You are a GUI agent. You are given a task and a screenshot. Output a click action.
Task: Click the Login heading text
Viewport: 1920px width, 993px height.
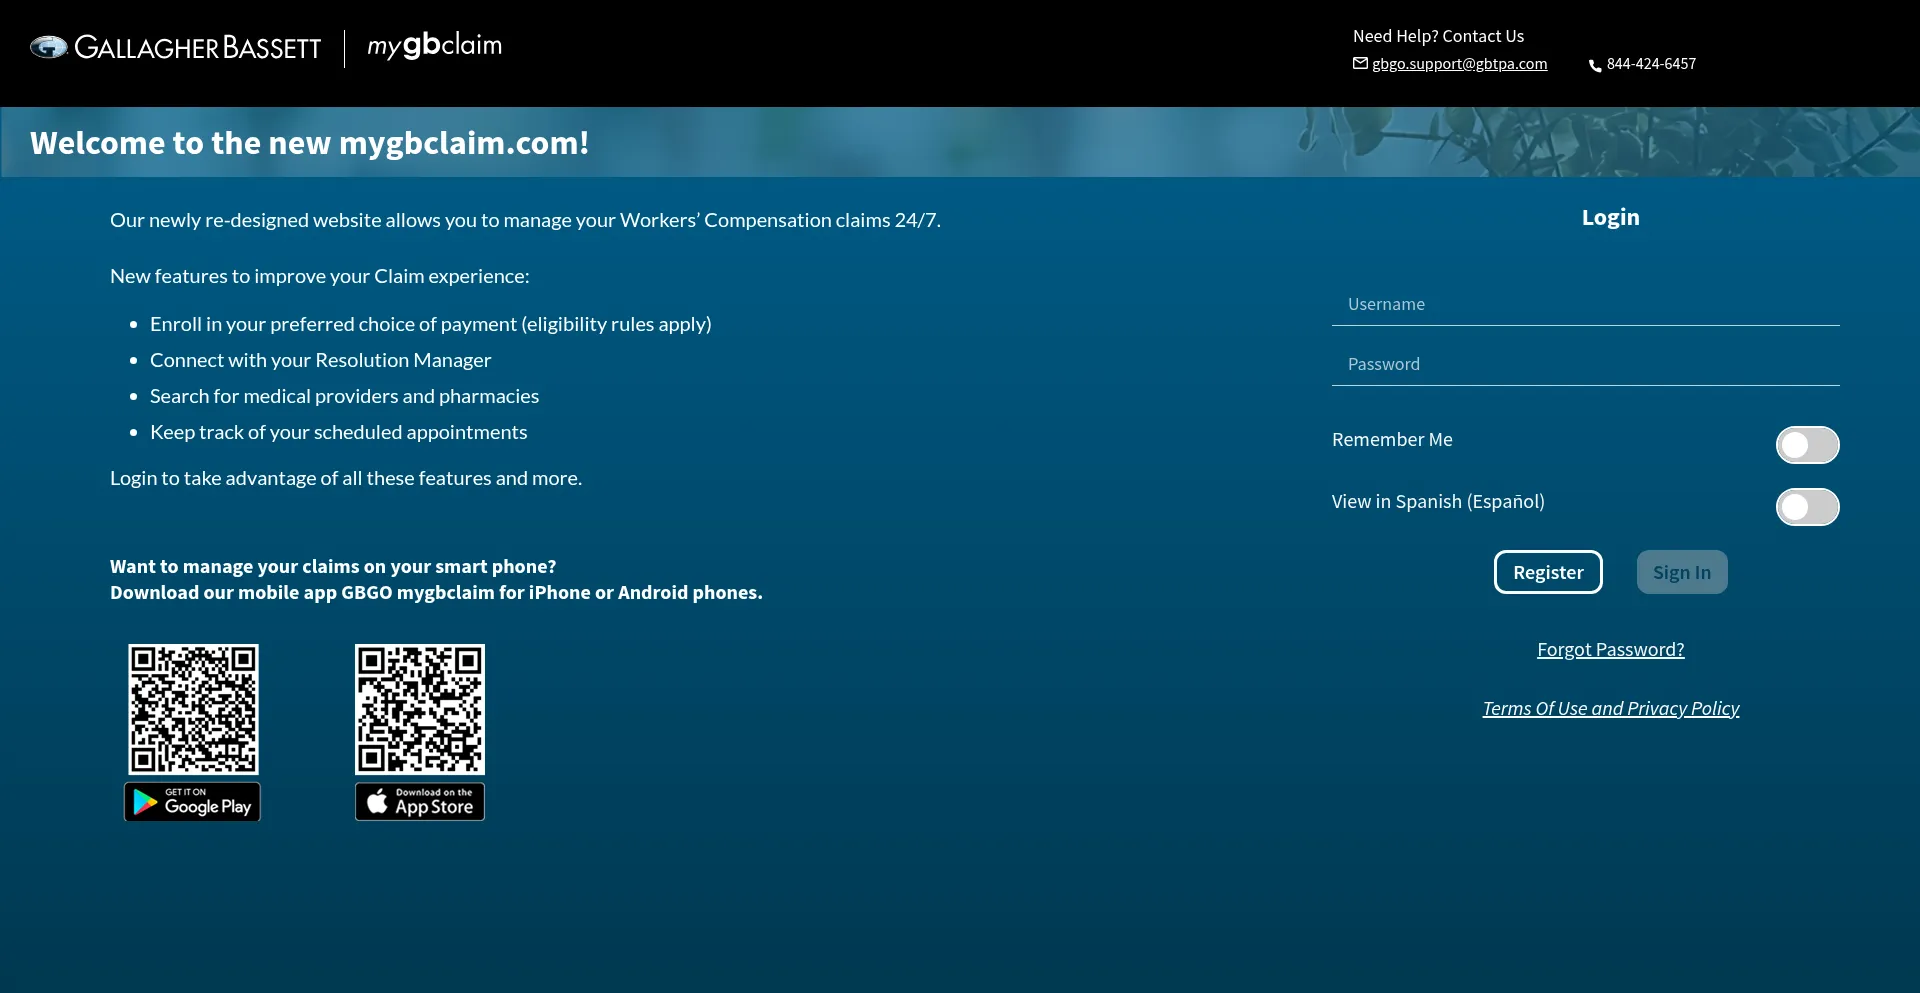tap(1610, 218)
